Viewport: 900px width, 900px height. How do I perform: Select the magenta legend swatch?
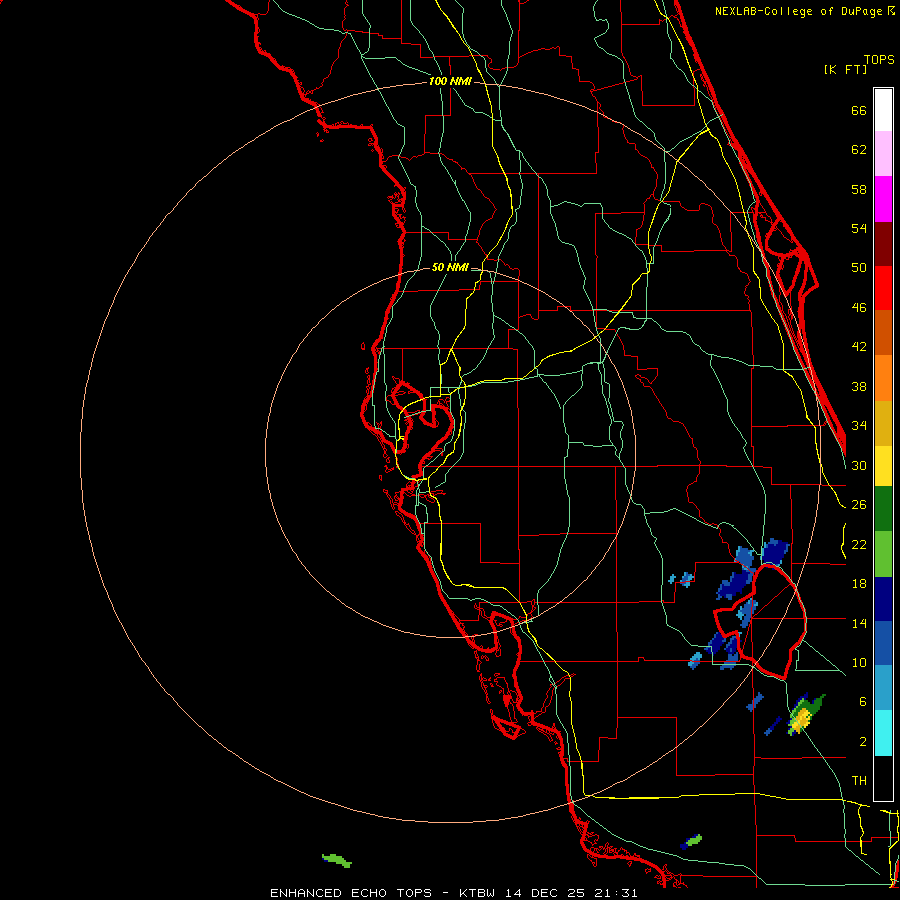click(883, 199)
